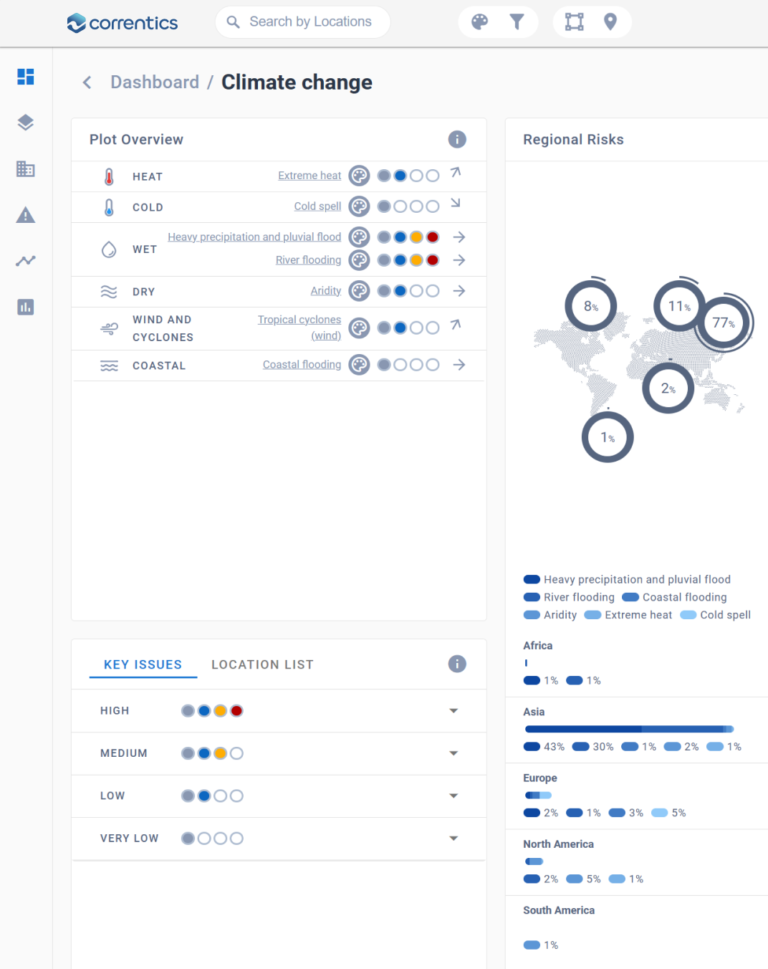Expand the VERY LOW key issues row
The width and height of the screenshot is (768, 969).
pyautogui.click(x=453, y=839)
